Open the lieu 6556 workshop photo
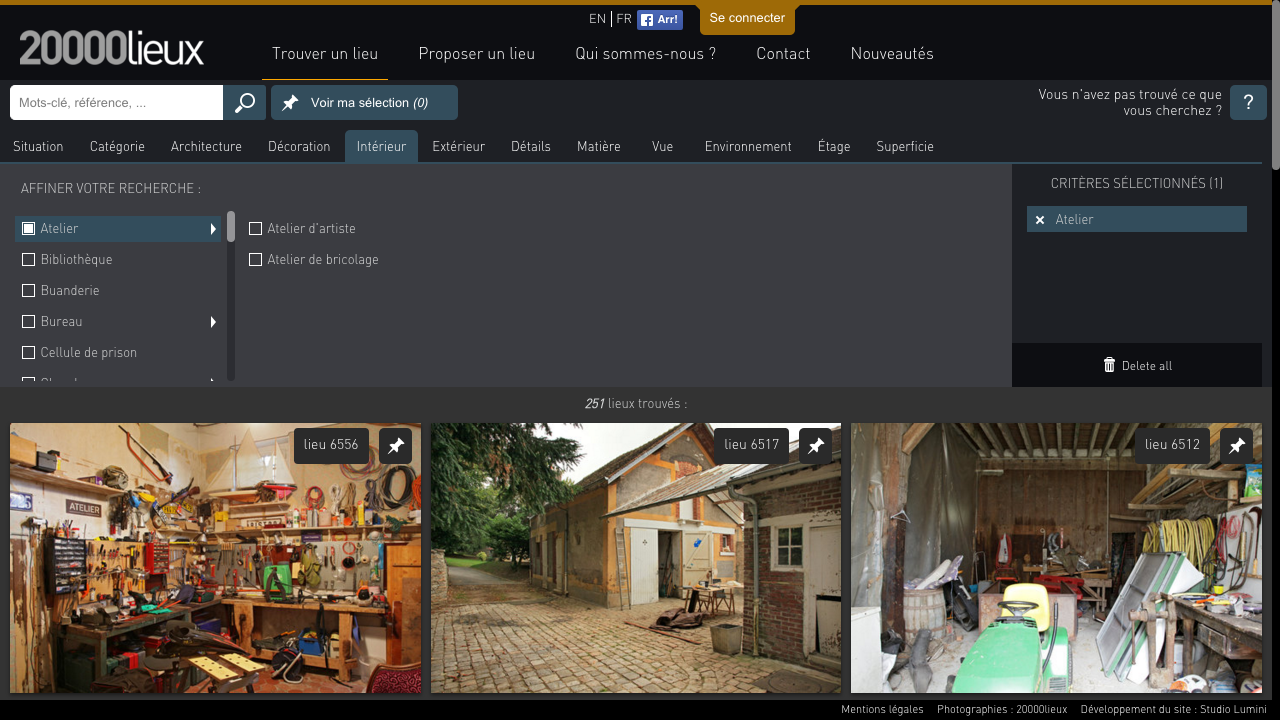The width and height of the screenshot is (1280, 720). tap(215, 558)
